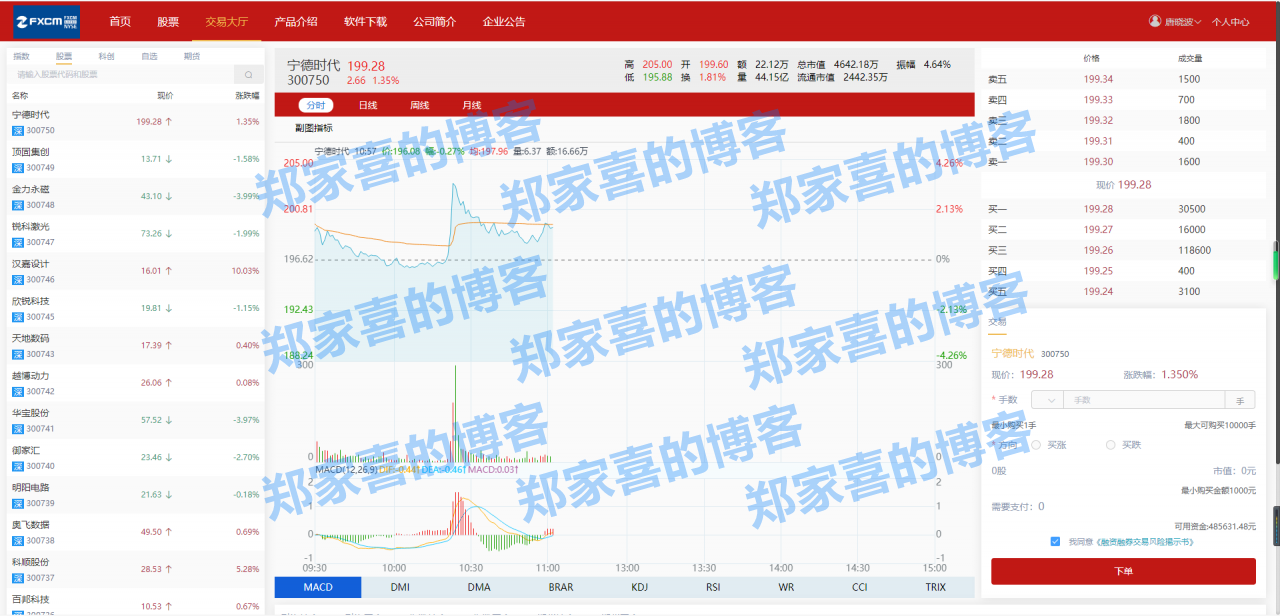Click the up arrow beside price 16.01
Image resolution: width=1280 pixels, height=616 pixels.
pyautogui.click(x=169, y=271)
